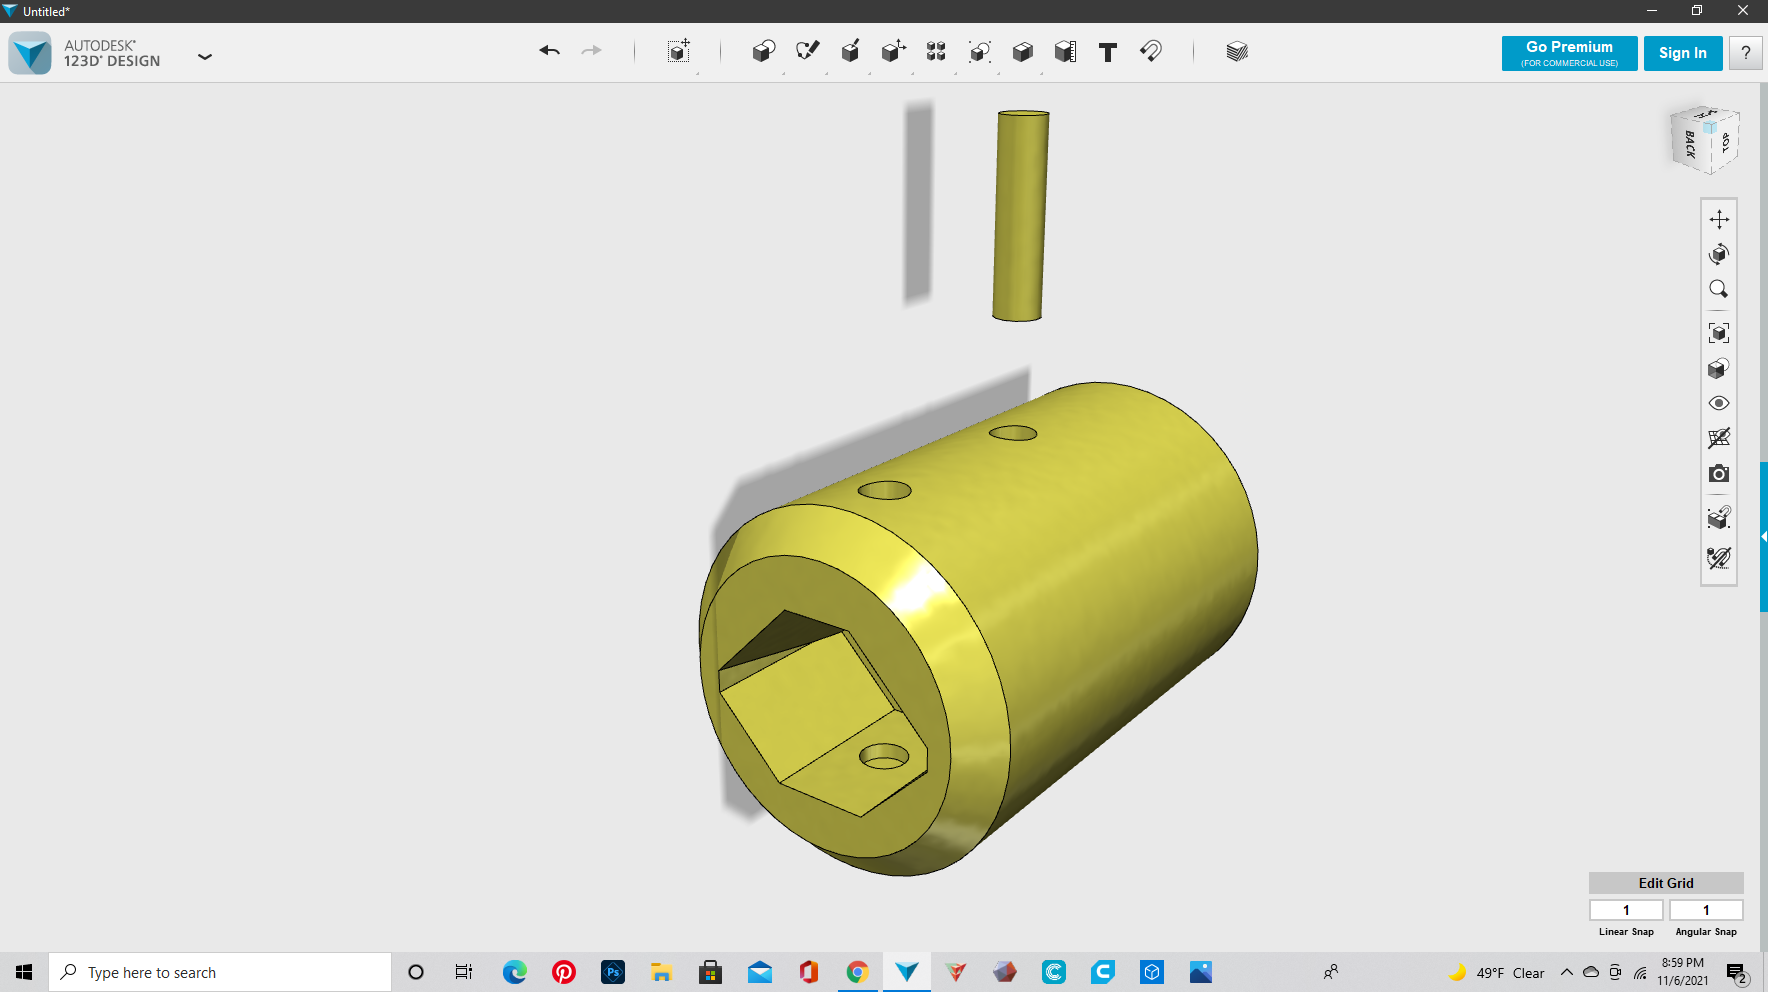Open the Construct tool
Screen dimensions: 1768x992
(850, 52)
